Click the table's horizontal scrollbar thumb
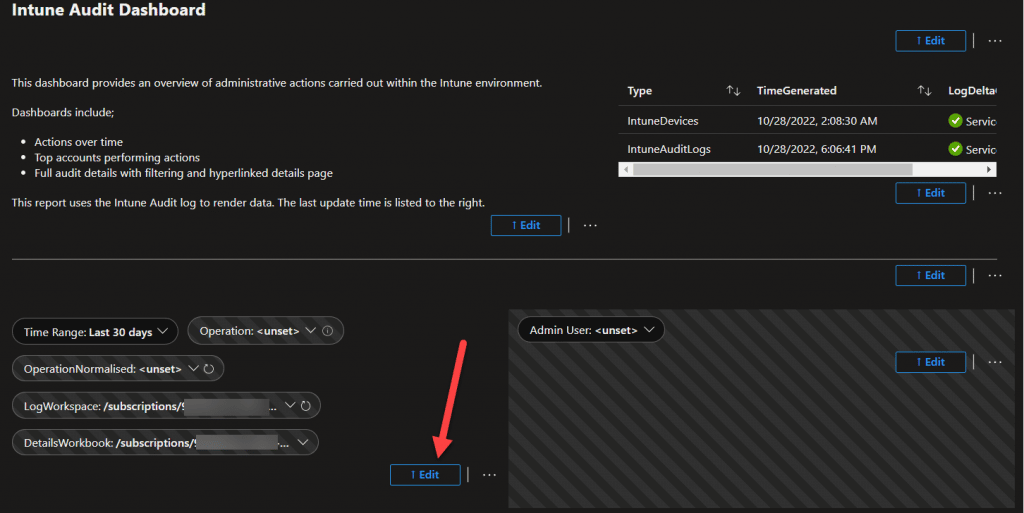1024x513 pixels. tap(773, 170)
